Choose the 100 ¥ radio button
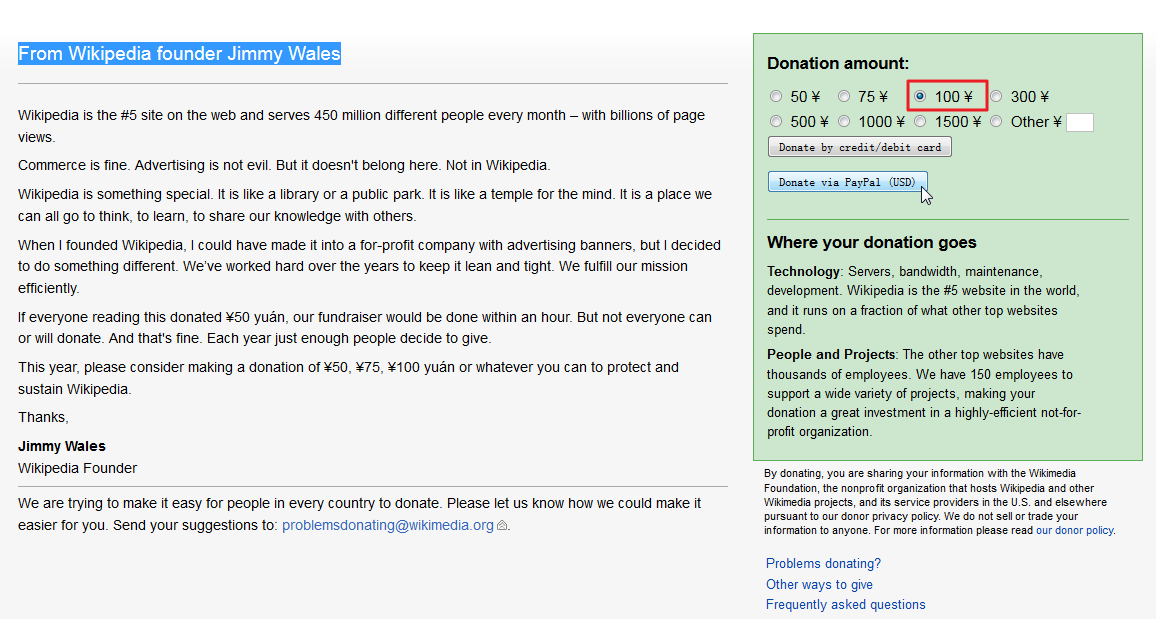The image size is (1156, 619). (x=920, y=97)
